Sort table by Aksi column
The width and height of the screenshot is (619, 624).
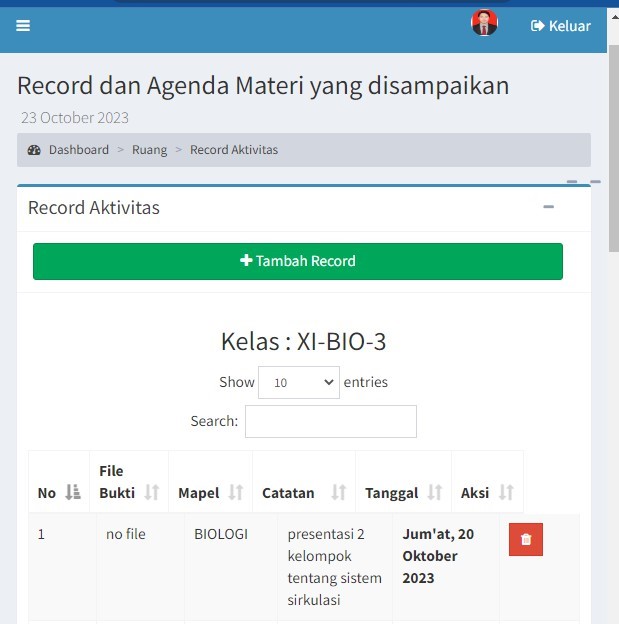click(486, 492)
